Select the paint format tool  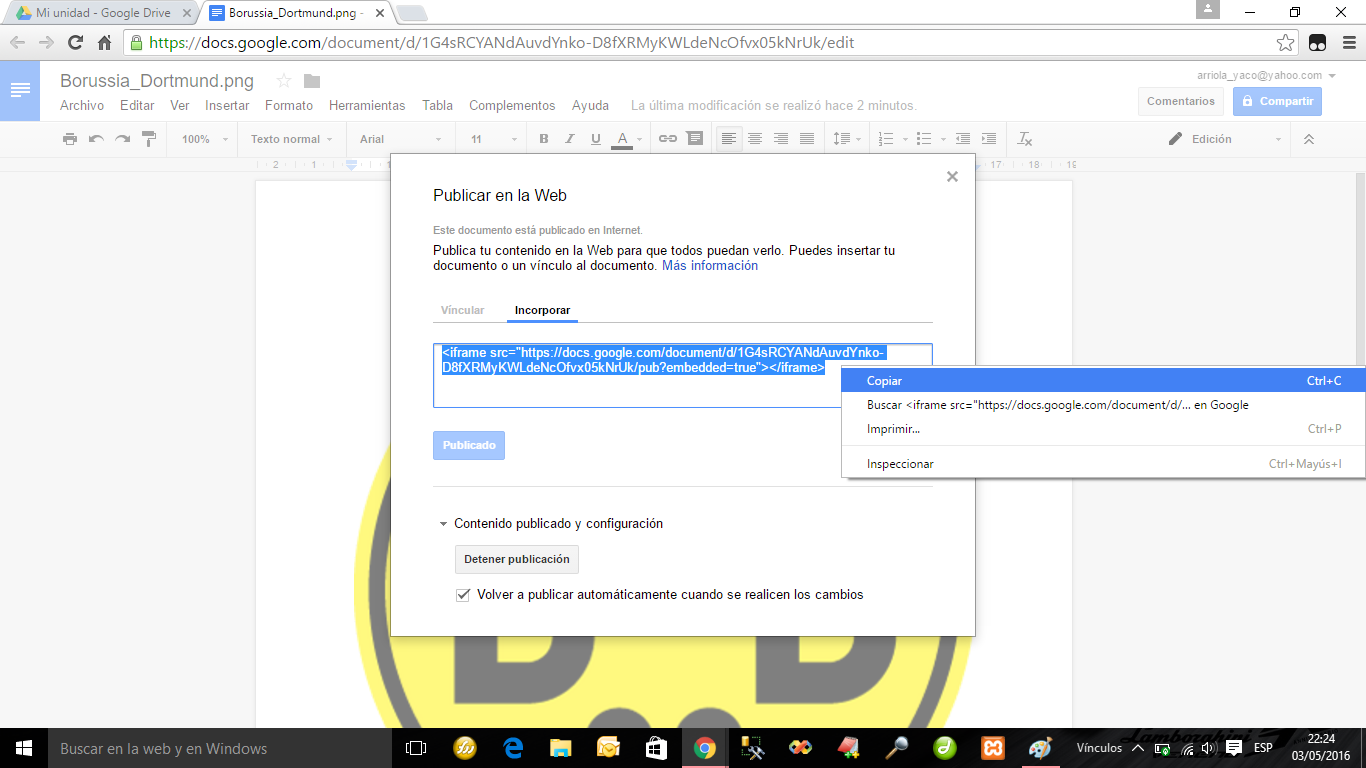[148, 139]
